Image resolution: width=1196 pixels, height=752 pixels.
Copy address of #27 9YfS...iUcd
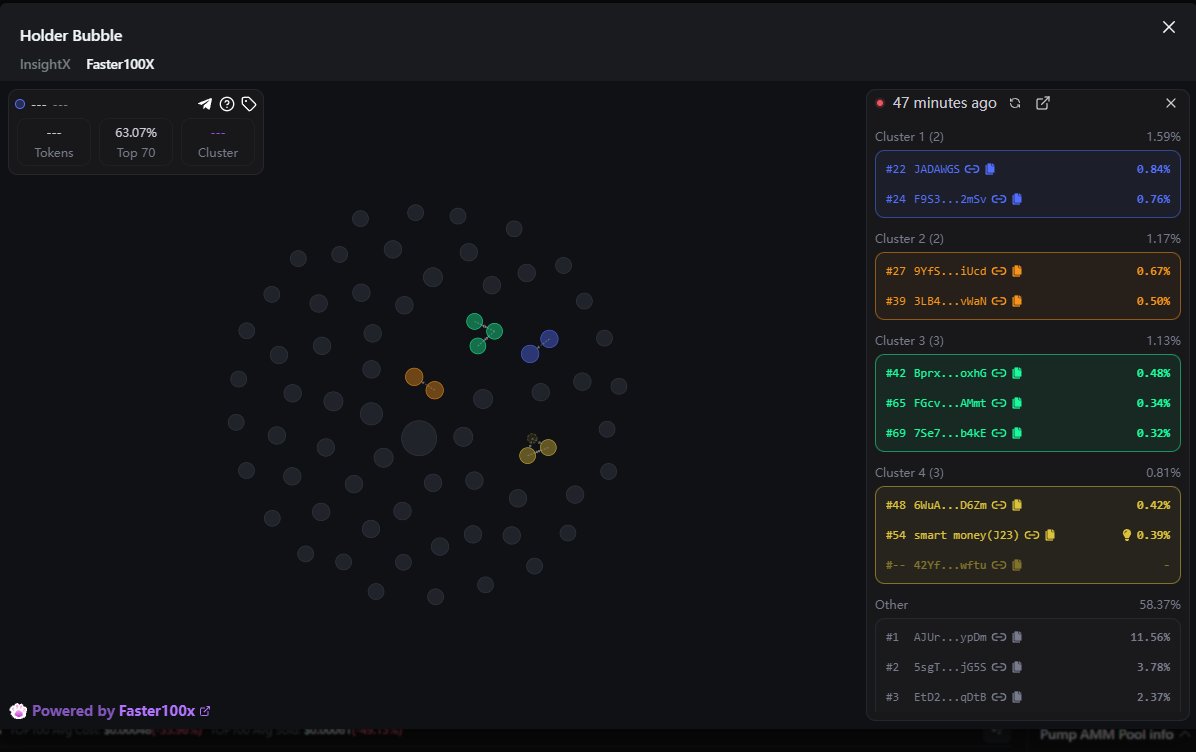tap(1017, 271)
